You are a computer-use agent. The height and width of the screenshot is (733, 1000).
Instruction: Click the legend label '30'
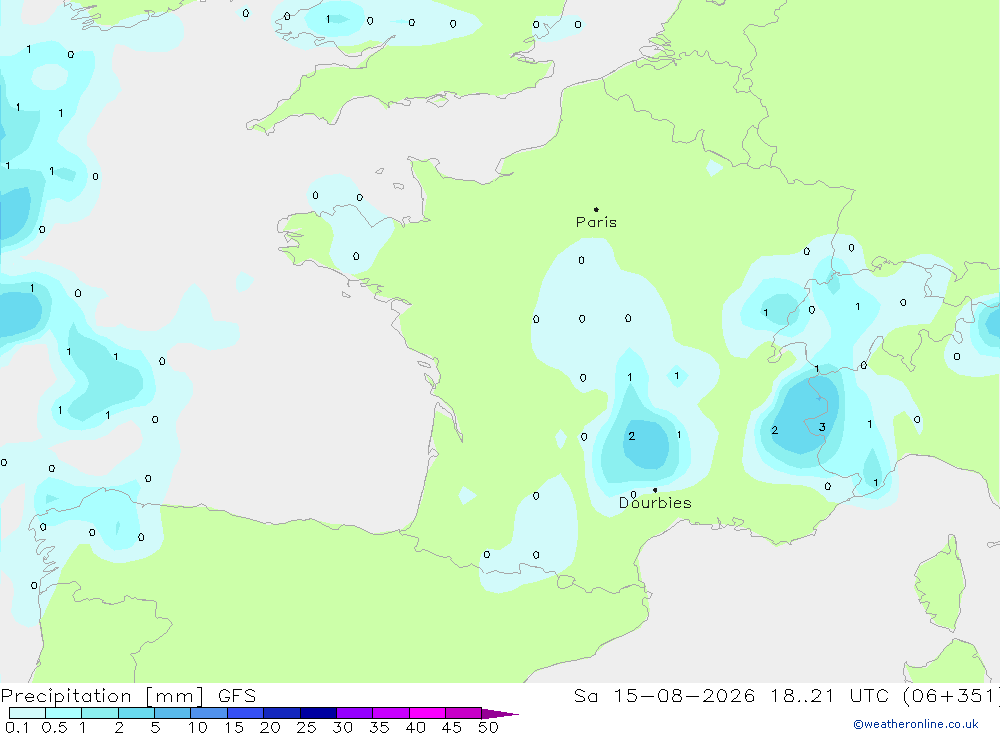(342, 727)
